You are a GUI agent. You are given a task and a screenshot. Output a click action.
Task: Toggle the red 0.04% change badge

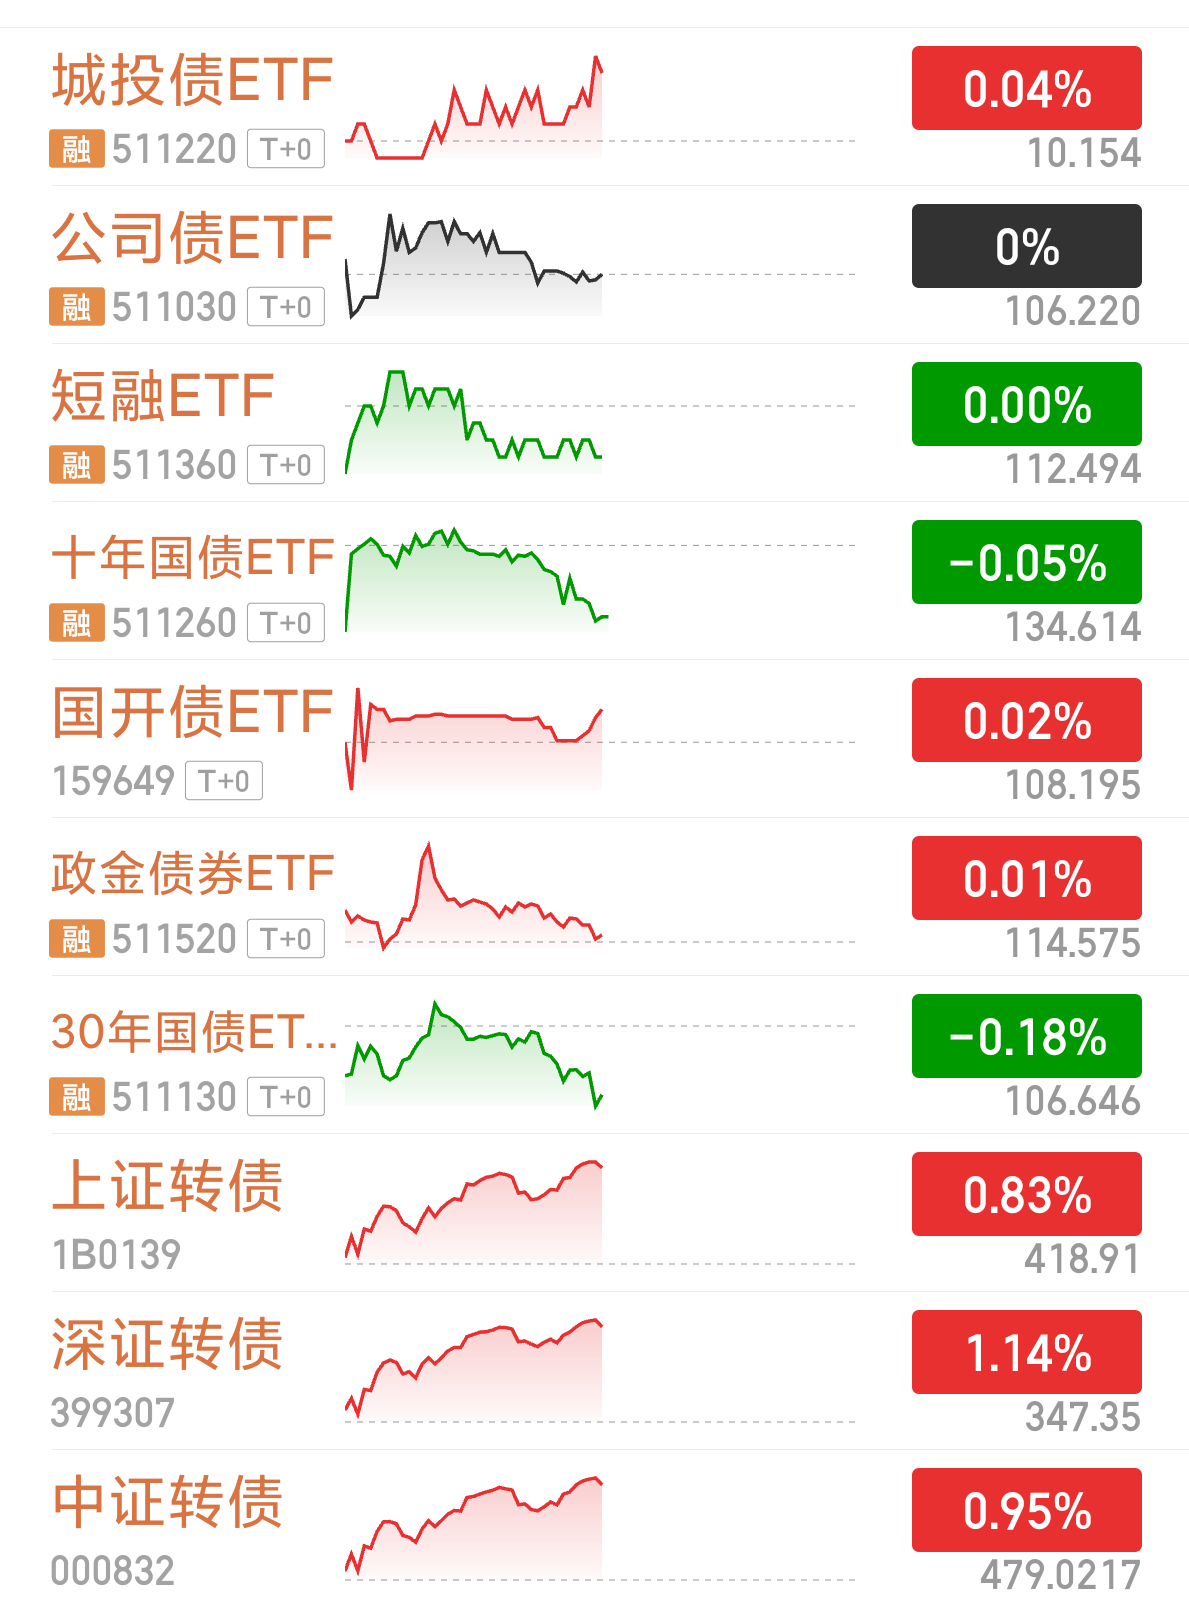(1027, 88)
